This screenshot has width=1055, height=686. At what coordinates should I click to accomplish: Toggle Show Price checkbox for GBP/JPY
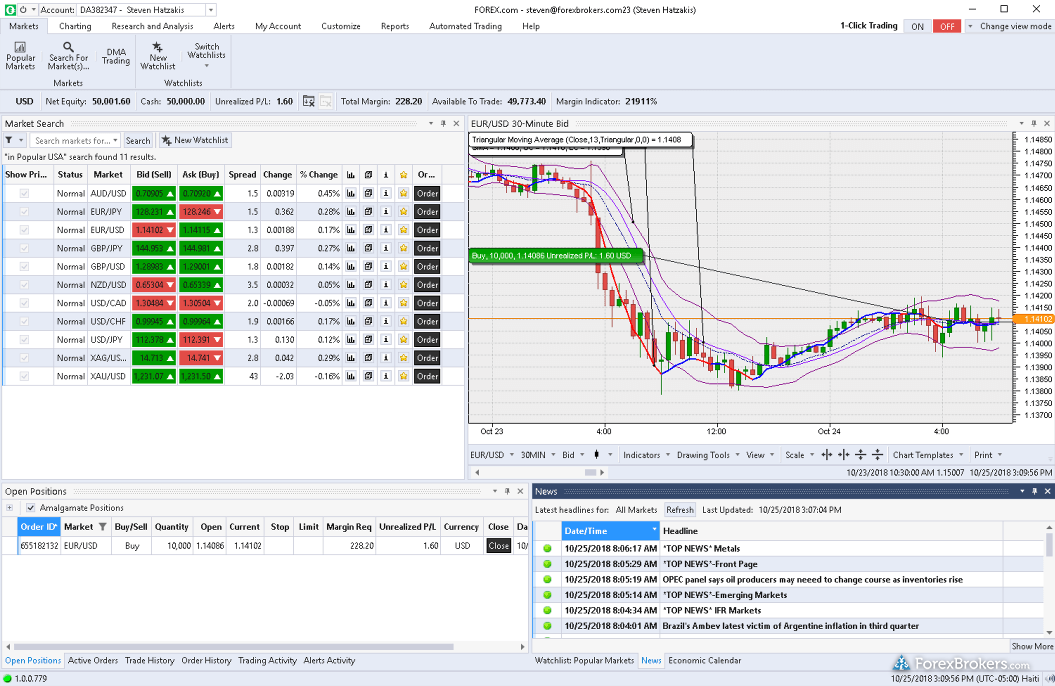[x=24, y=248]
